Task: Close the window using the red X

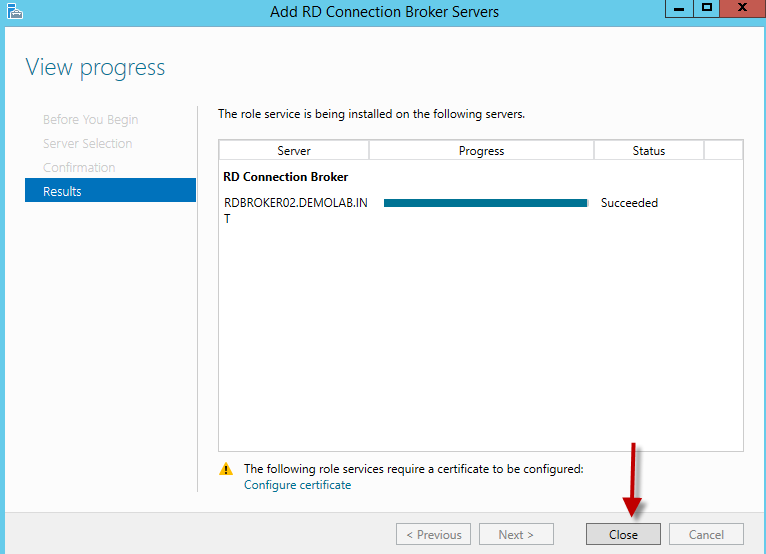Action: [x=742, y=9]
